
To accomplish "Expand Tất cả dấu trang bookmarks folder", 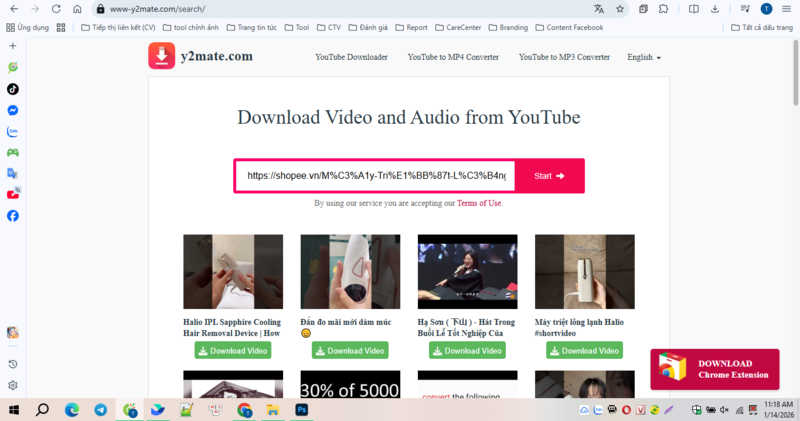I will coord(762,28).
